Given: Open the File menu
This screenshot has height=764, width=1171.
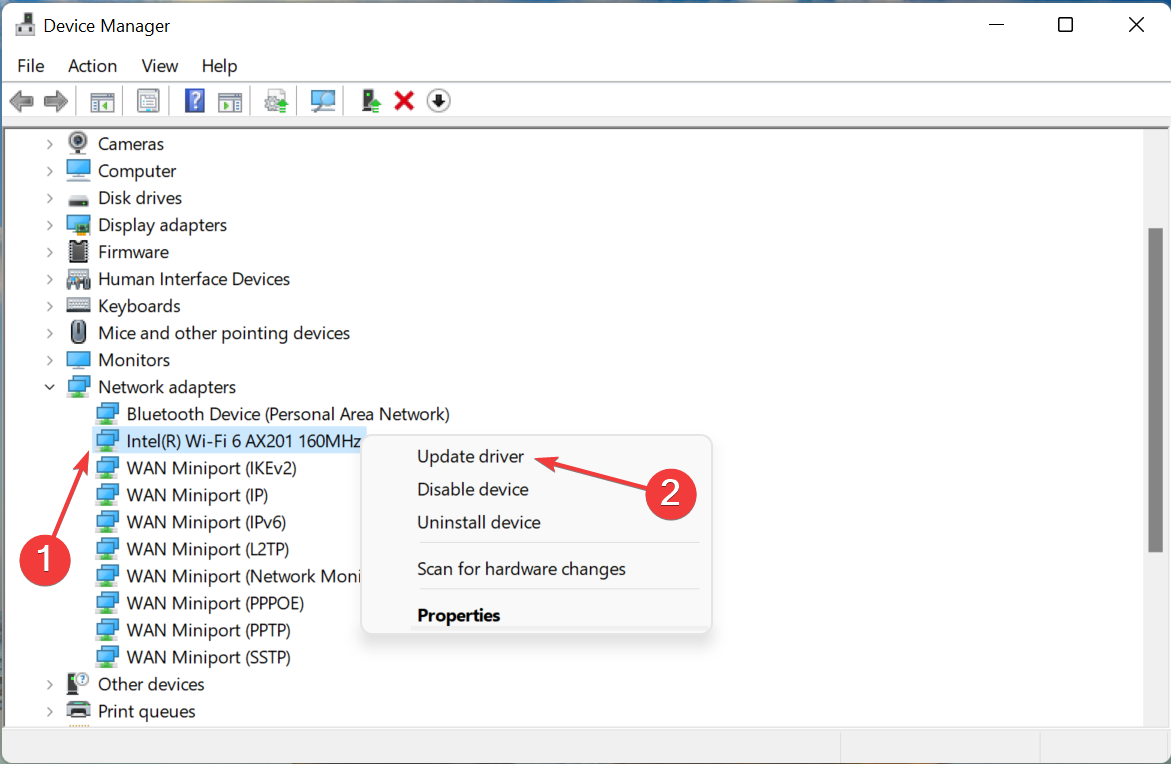Looking at the screenshot, I should (x=31, y=66).
